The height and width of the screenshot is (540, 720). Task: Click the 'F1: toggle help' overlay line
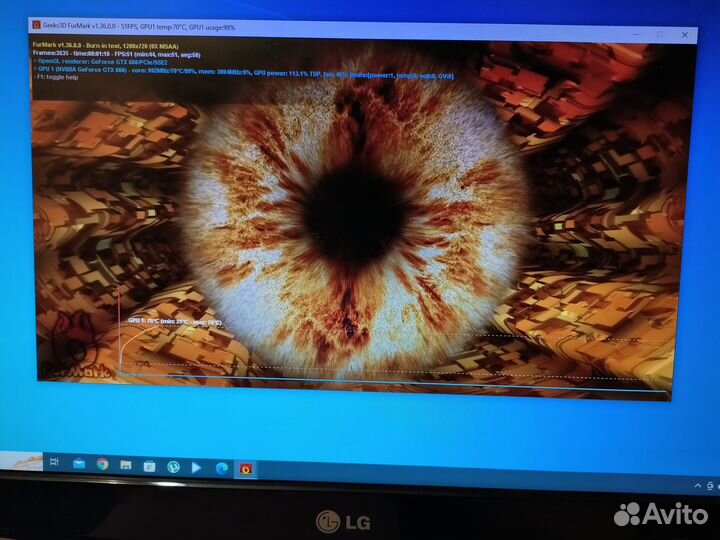(58, 77)
